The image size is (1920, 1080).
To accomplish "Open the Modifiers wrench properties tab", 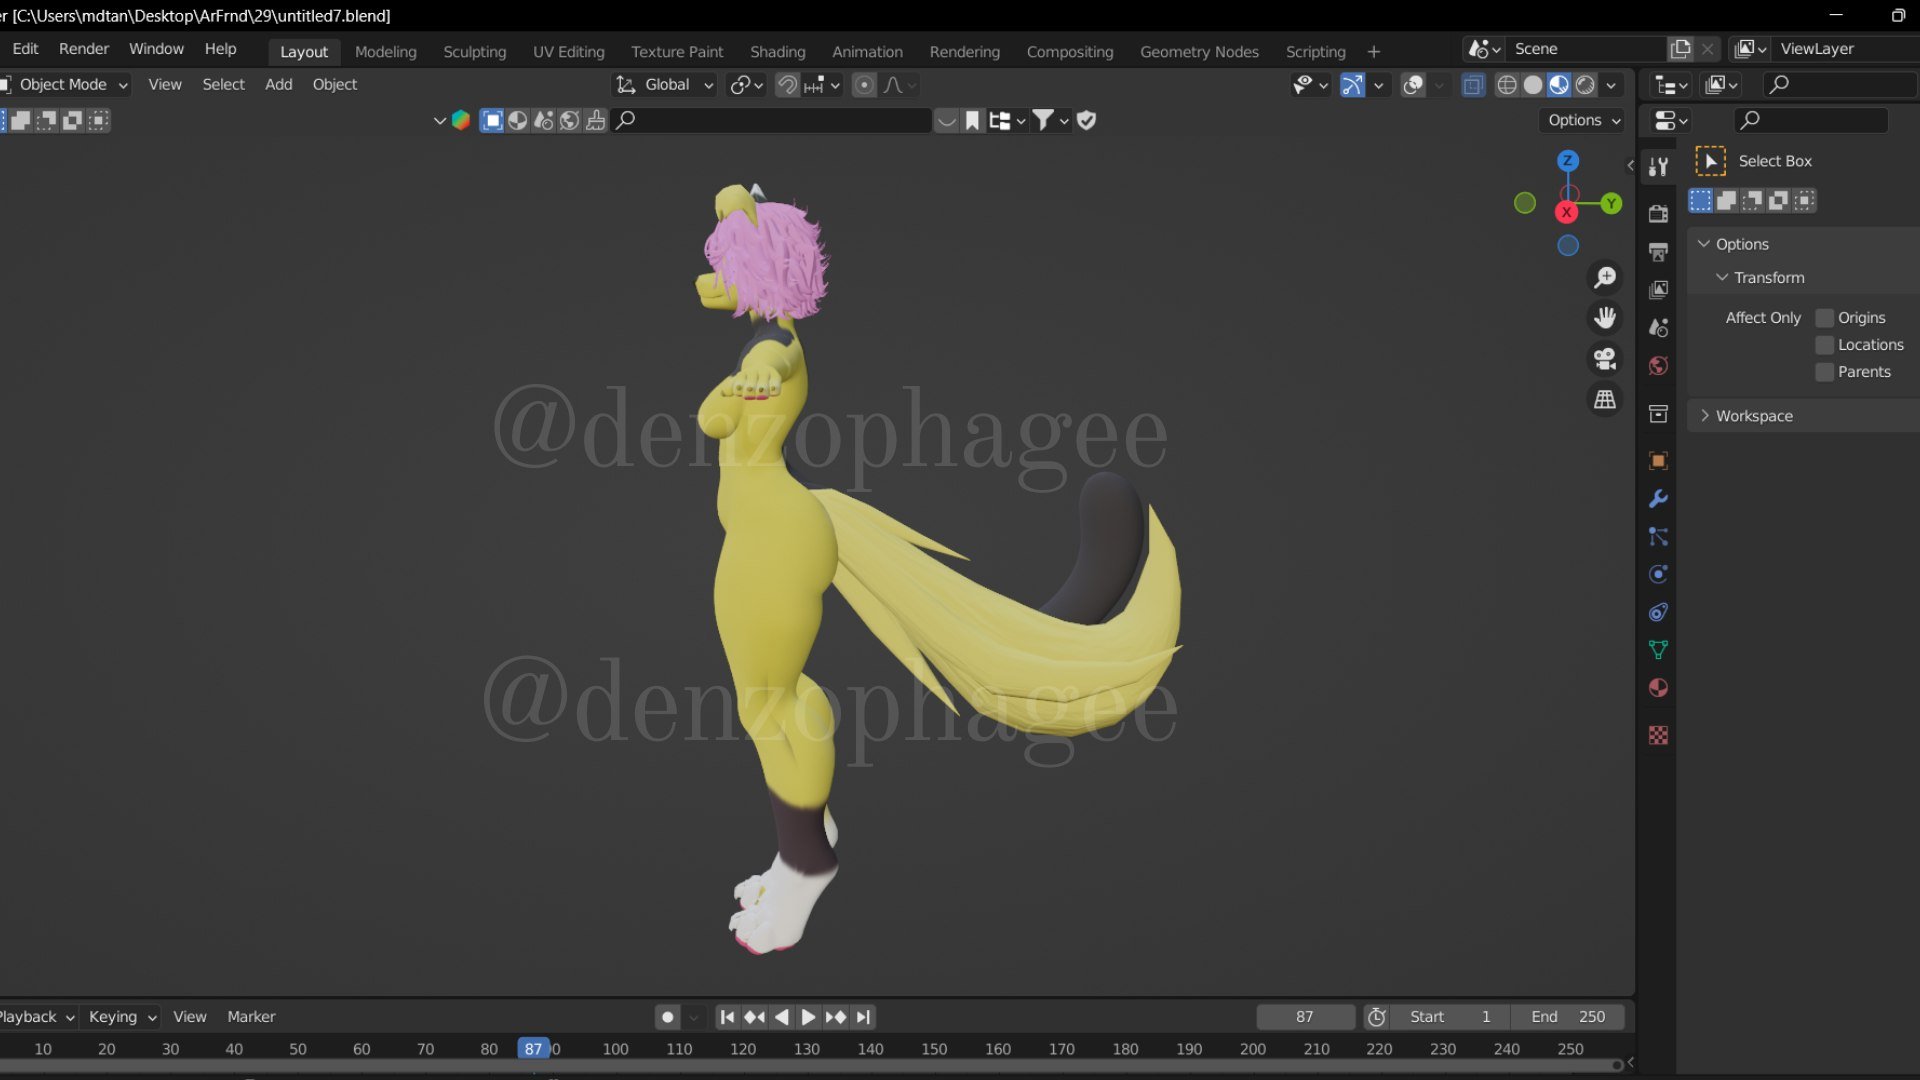I will coord(1658,499).
